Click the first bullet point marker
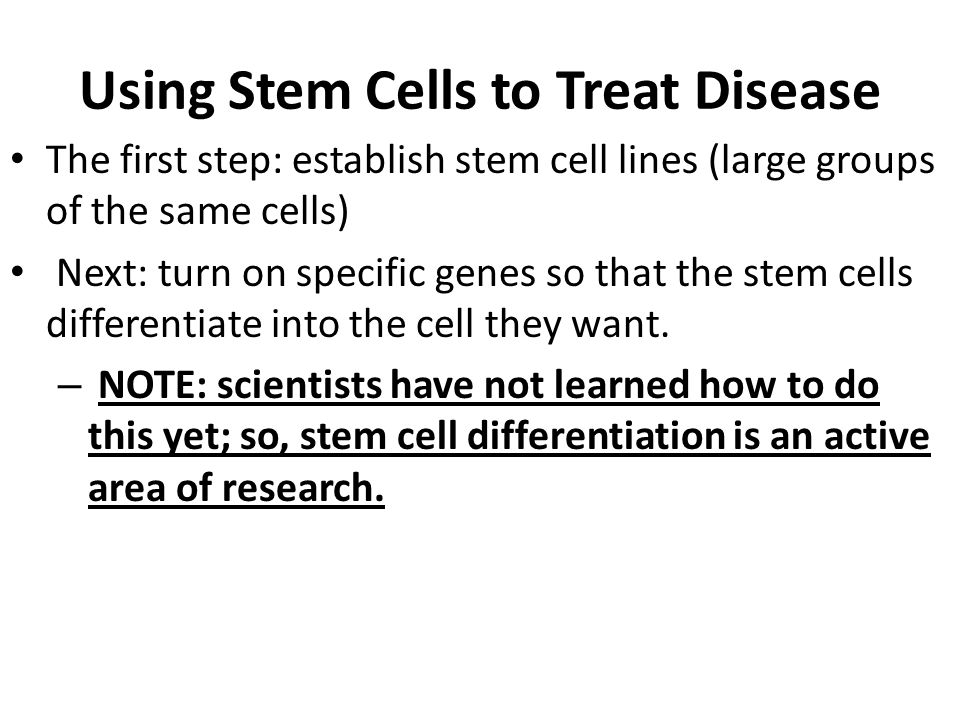 pos(18,160)
